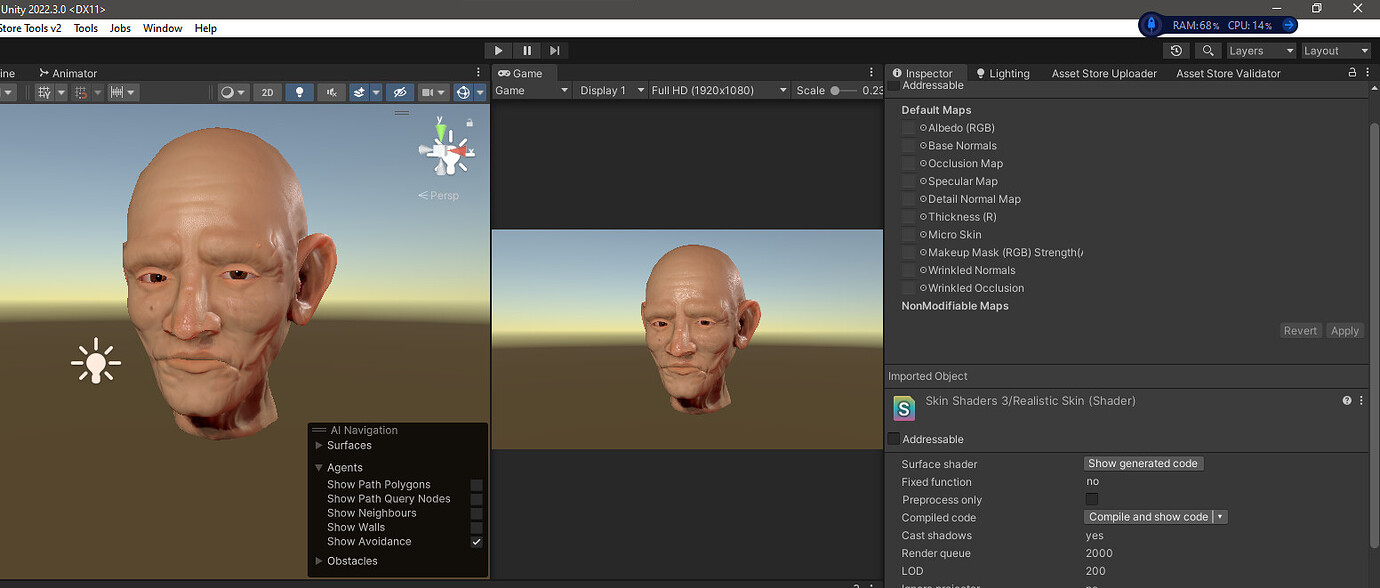Screen dimensions: 1380x588
Task: Open the Display 1 dropdown in Game view
Action: pyautogui.click(x=610, y=89)
